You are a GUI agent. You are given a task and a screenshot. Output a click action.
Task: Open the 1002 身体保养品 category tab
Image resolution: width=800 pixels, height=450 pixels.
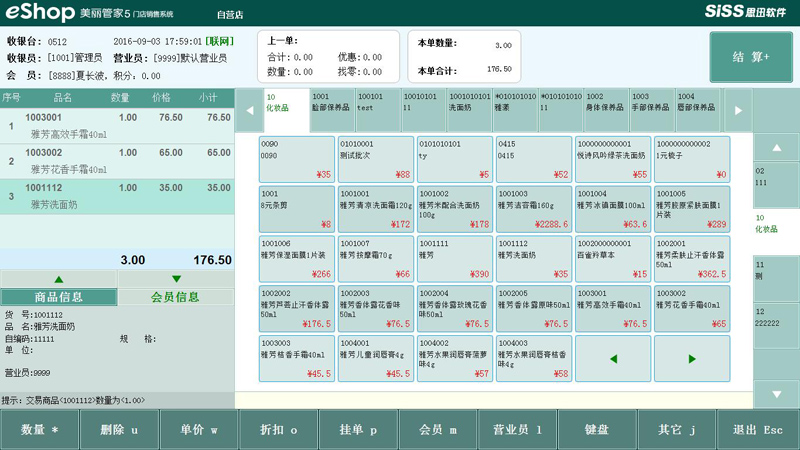pos(606,110)
